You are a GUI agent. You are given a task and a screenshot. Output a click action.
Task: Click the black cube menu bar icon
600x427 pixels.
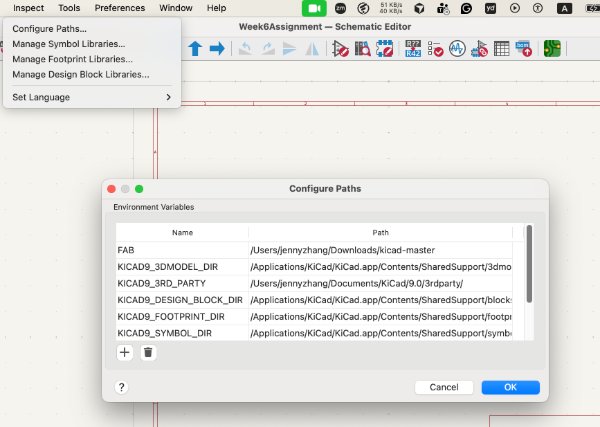(419, 8)
